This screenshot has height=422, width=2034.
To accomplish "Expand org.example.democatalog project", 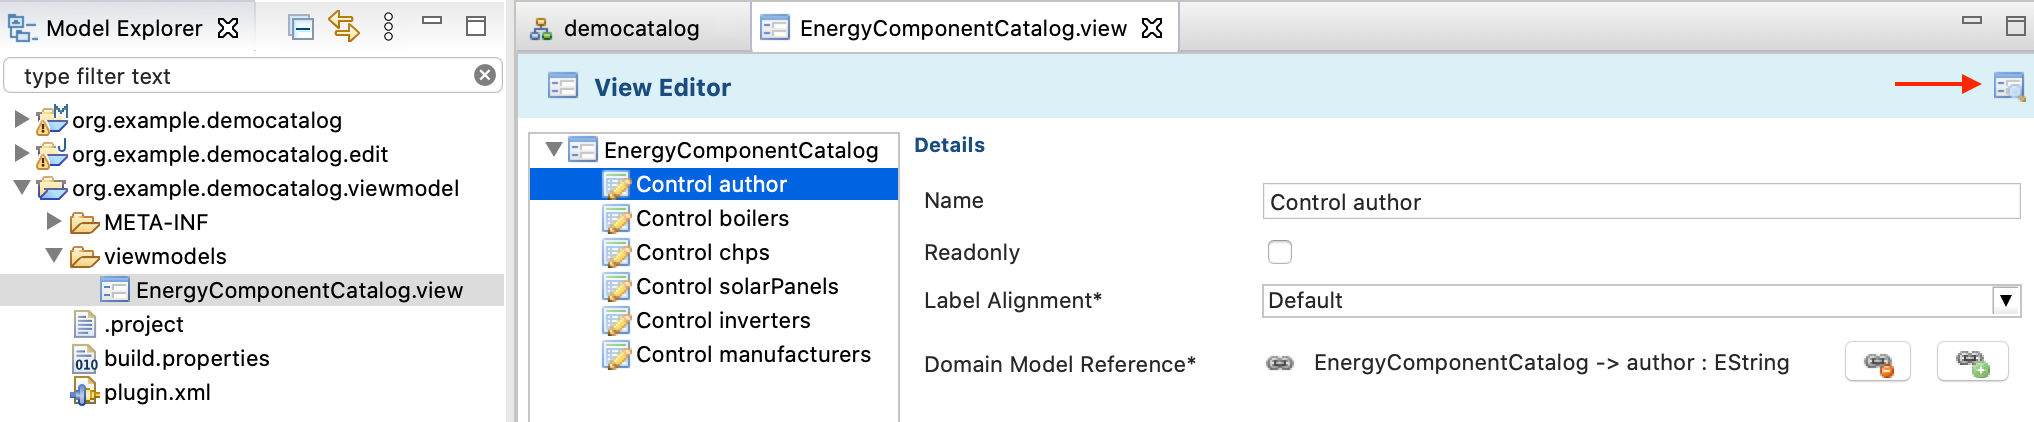I will [21, 119].
